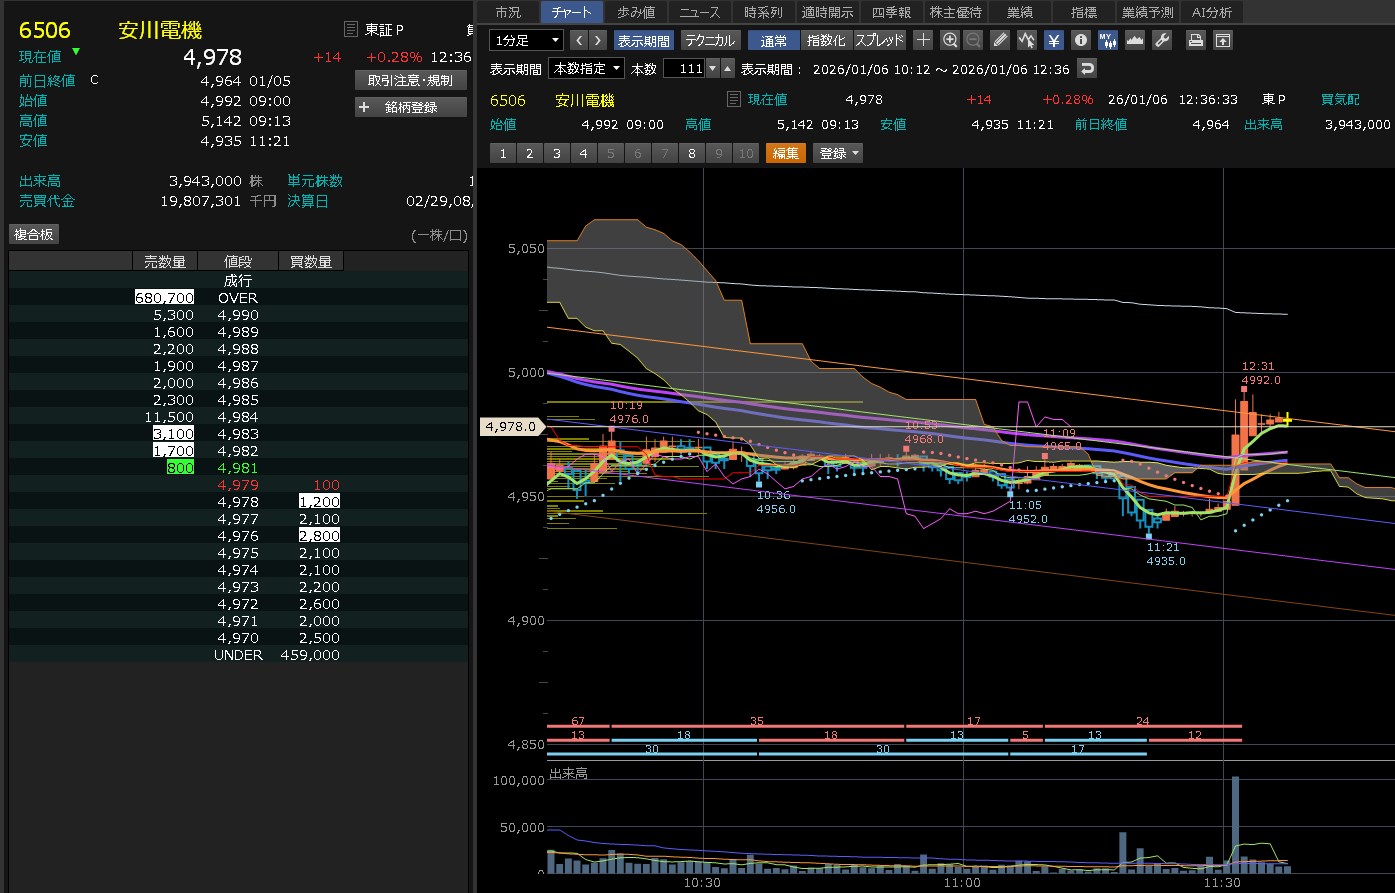Image resolution: width=1395 pixels, height=893 pixels.
Task: Open the 本数指定 period type dropdown
Action: (587, 69)
